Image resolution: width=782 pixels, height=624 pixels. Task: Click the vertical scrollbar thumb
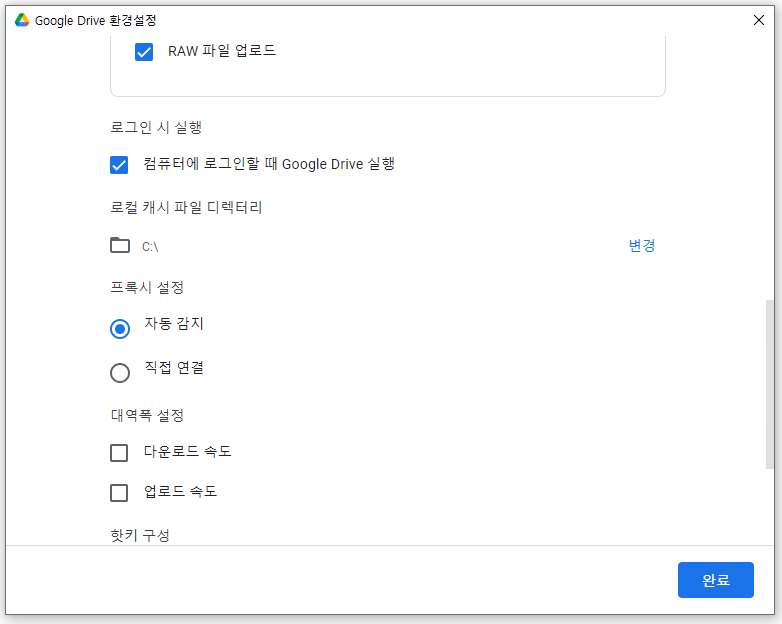[x=770, y=384]
